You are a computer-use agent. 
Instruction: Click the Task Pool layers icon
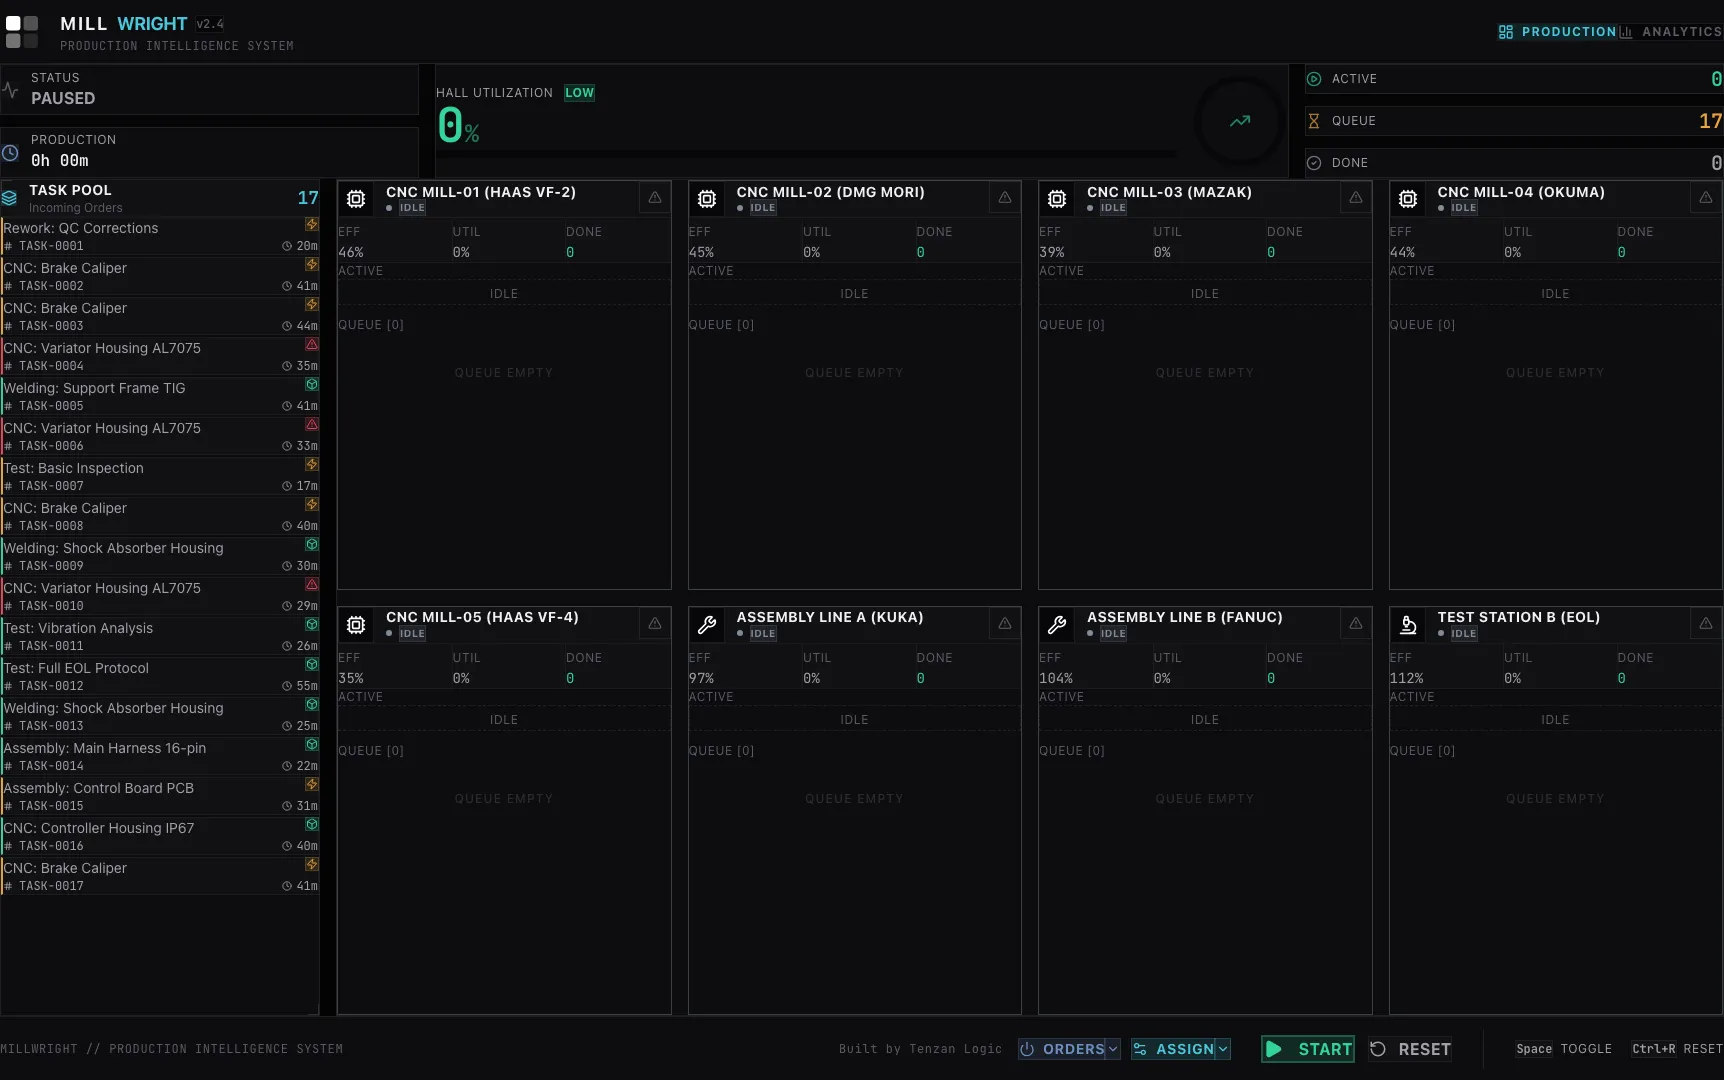(x=10, y=198)
